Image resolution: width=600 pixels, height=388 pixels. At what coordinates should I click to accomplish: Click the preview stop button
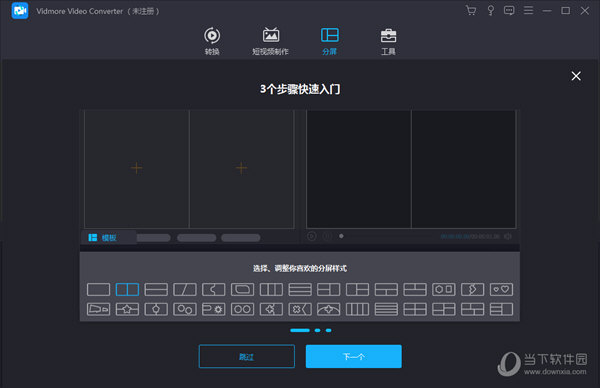click(327, 236)
